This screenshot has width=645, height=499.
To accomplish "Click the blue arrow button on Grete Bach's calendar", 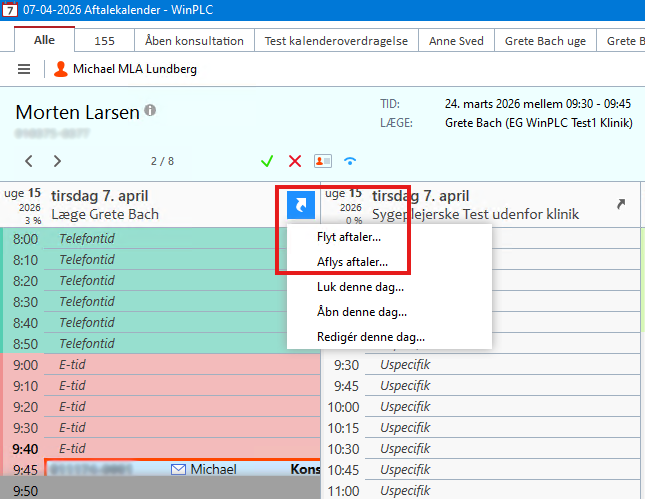I will coord(300,204).
